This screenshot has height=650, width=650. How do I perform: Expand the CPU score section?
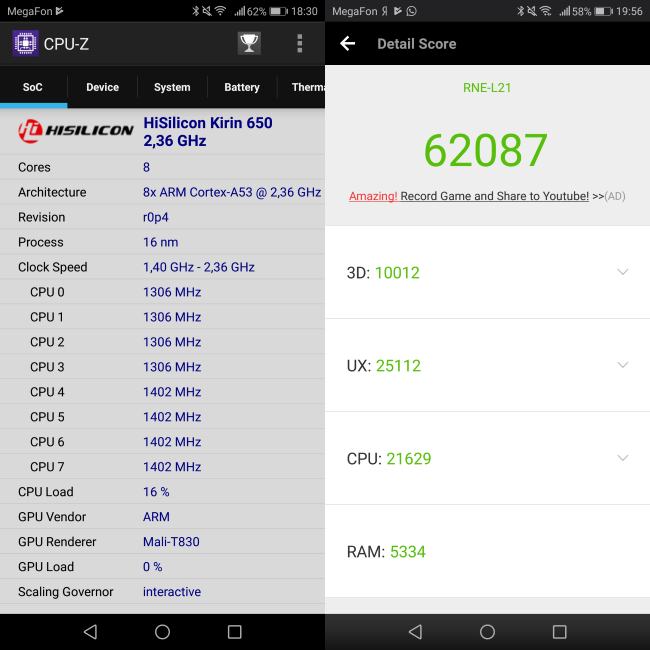coord(623,458)
